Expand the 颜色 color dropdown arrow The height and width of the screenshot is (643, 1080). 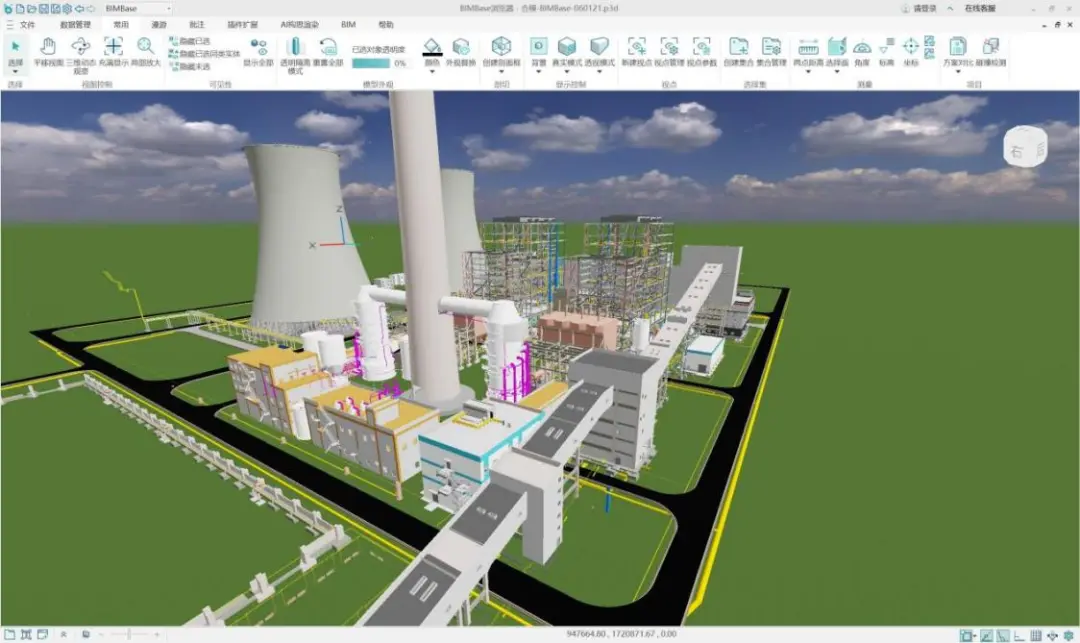[432, 72]
